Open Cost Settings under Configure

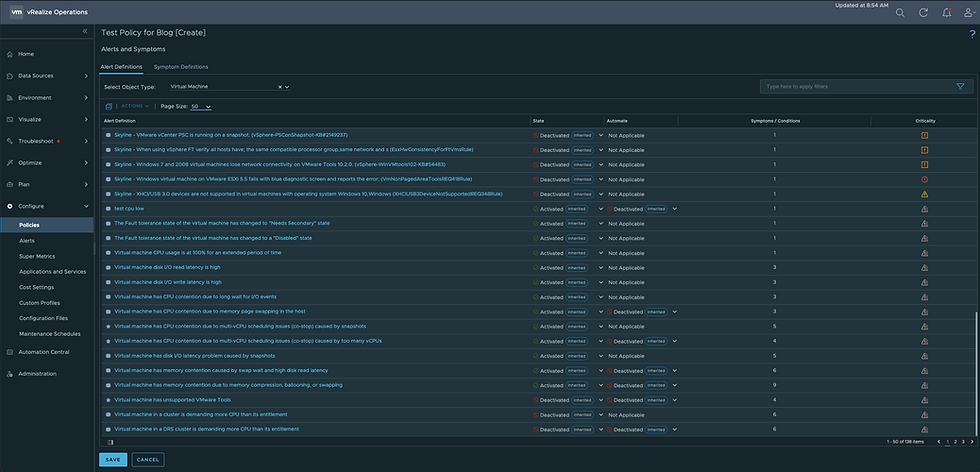(x=36, y=288)
